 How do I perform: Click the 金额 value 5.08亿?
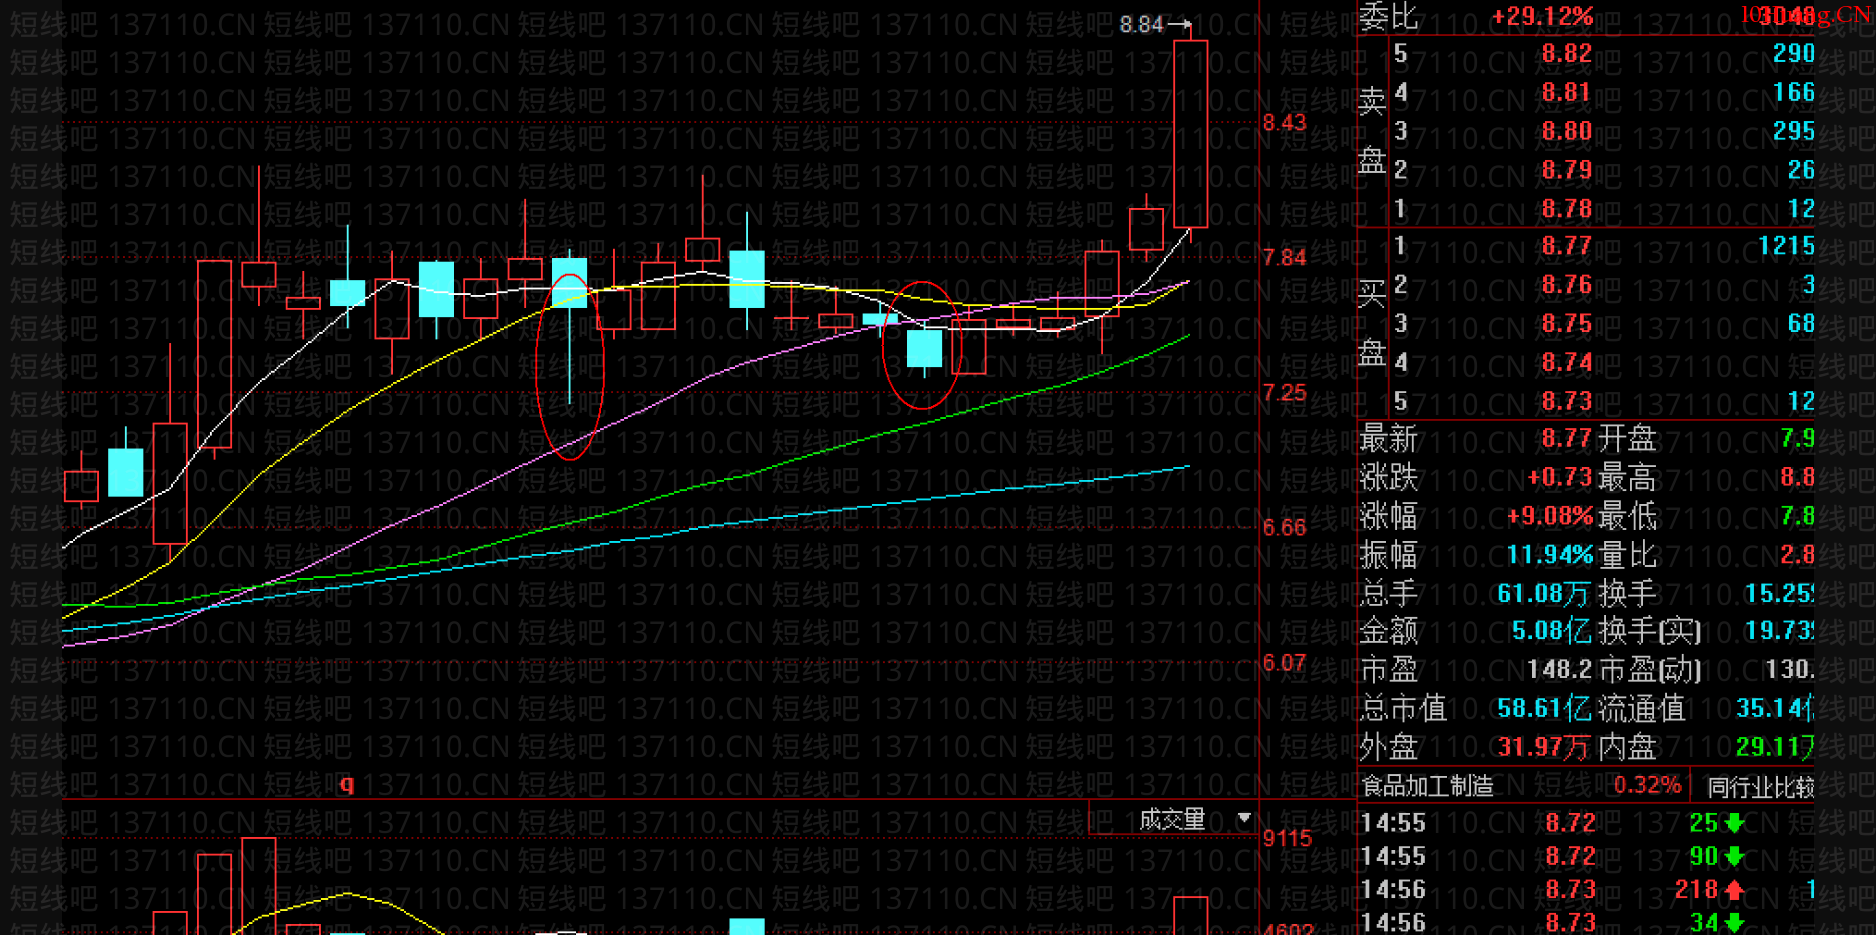(1551, 631)
